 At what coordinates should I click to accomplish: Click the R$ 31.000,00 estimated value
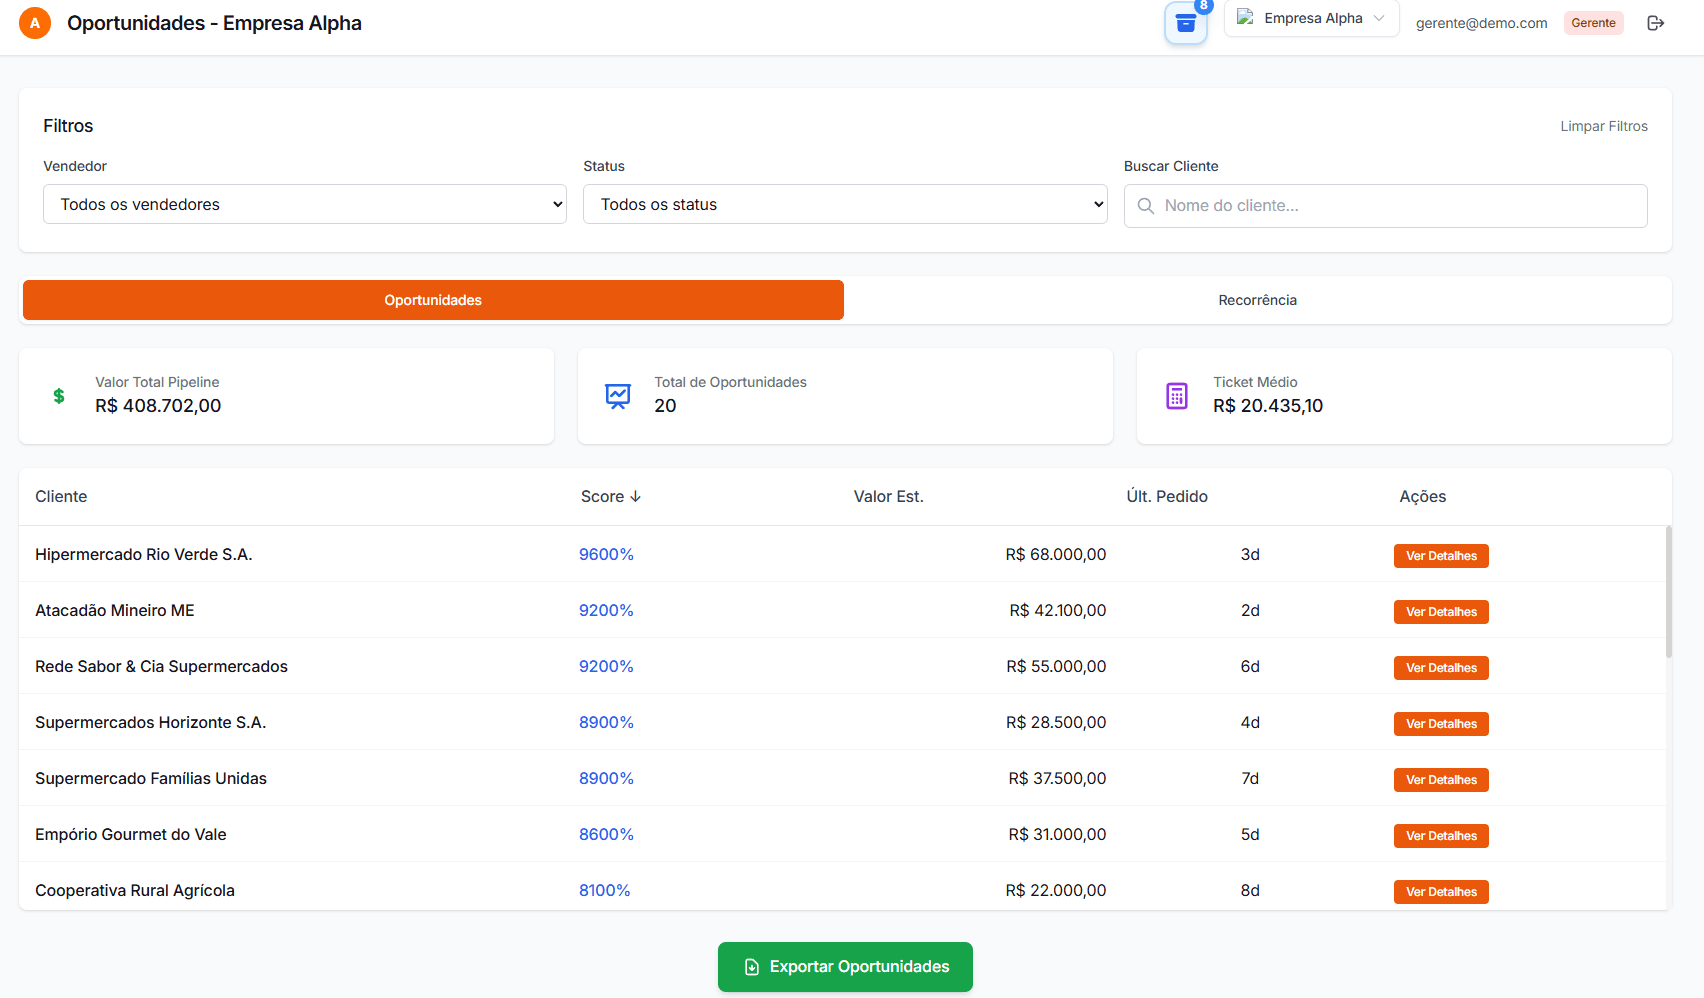[x=1057, y=835]
